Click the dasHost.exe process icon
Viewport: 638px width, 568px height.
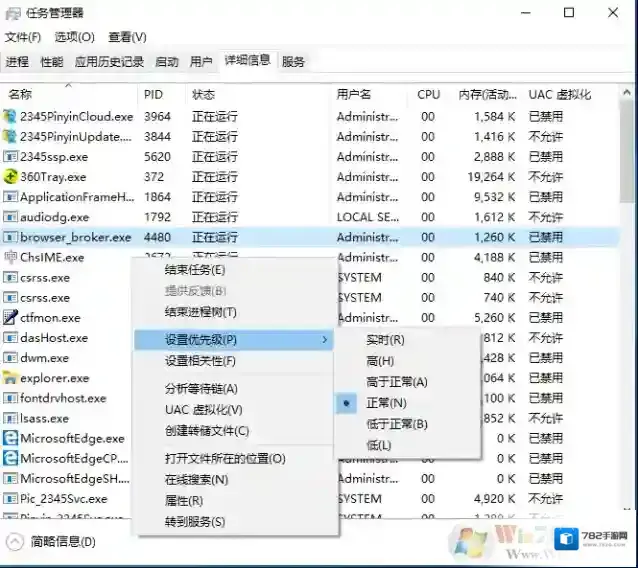10,338
